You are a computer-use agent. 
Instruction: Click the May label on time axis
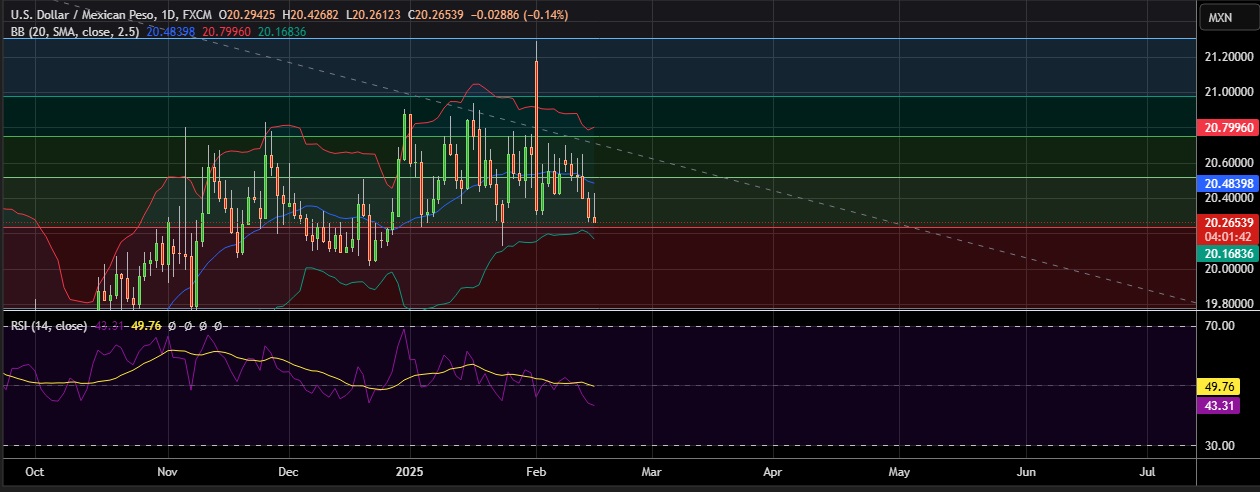tap(899, 470)
